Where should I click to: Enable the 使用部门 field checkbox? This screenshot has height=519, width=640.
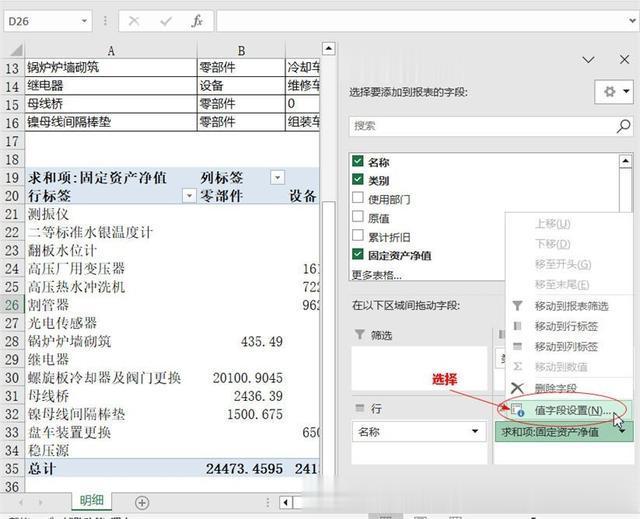[358, 197]
